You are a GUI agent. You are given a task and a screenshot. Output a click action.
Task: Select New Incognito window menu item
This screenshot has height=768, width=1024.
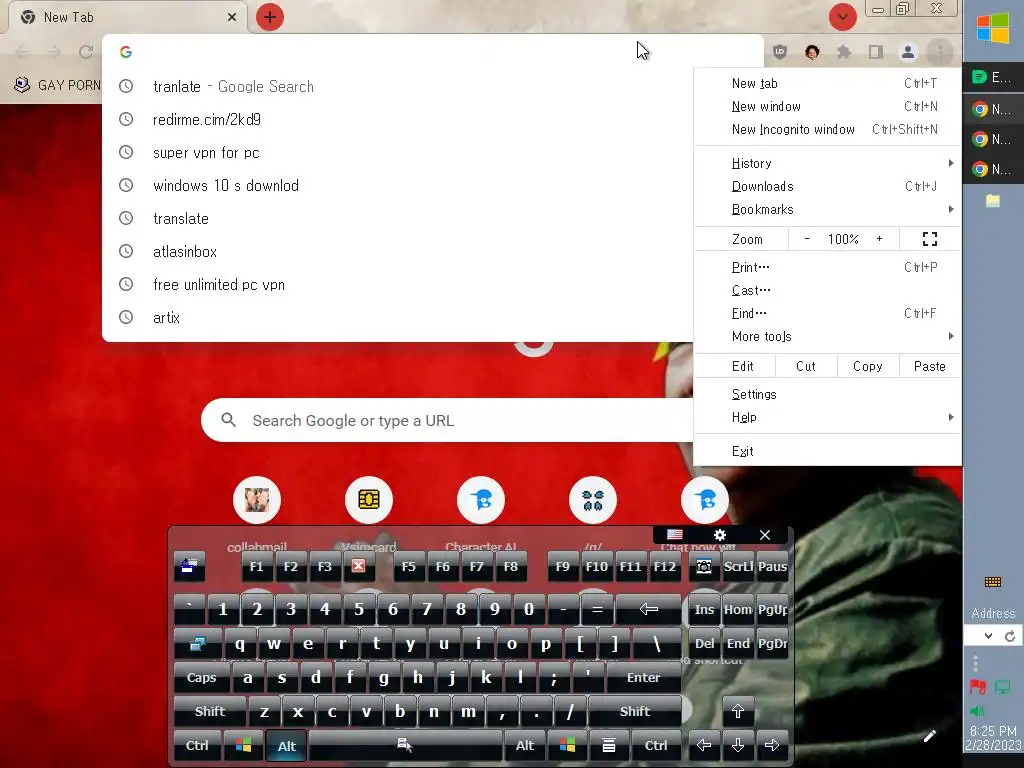(x=827, y=129)
